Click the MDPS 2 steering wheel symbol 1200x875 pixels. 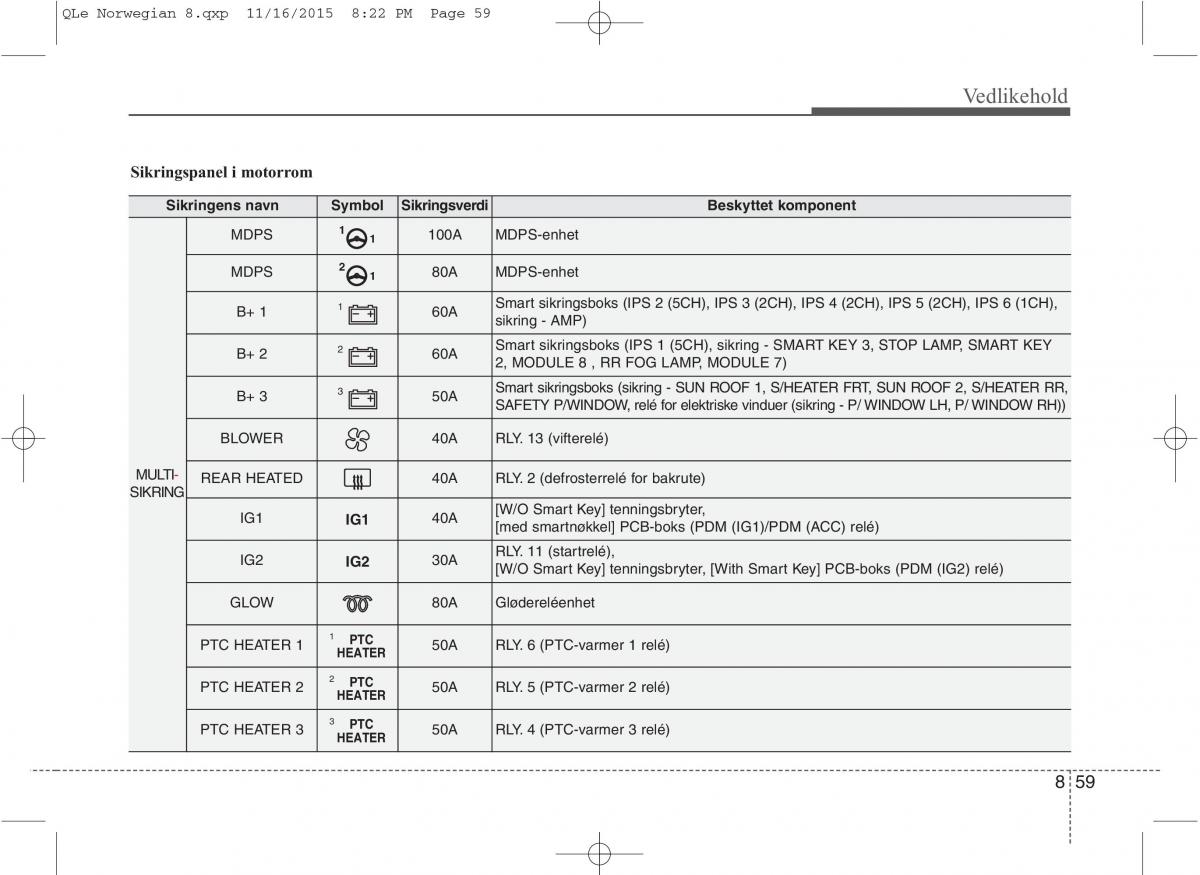[357, 272]
